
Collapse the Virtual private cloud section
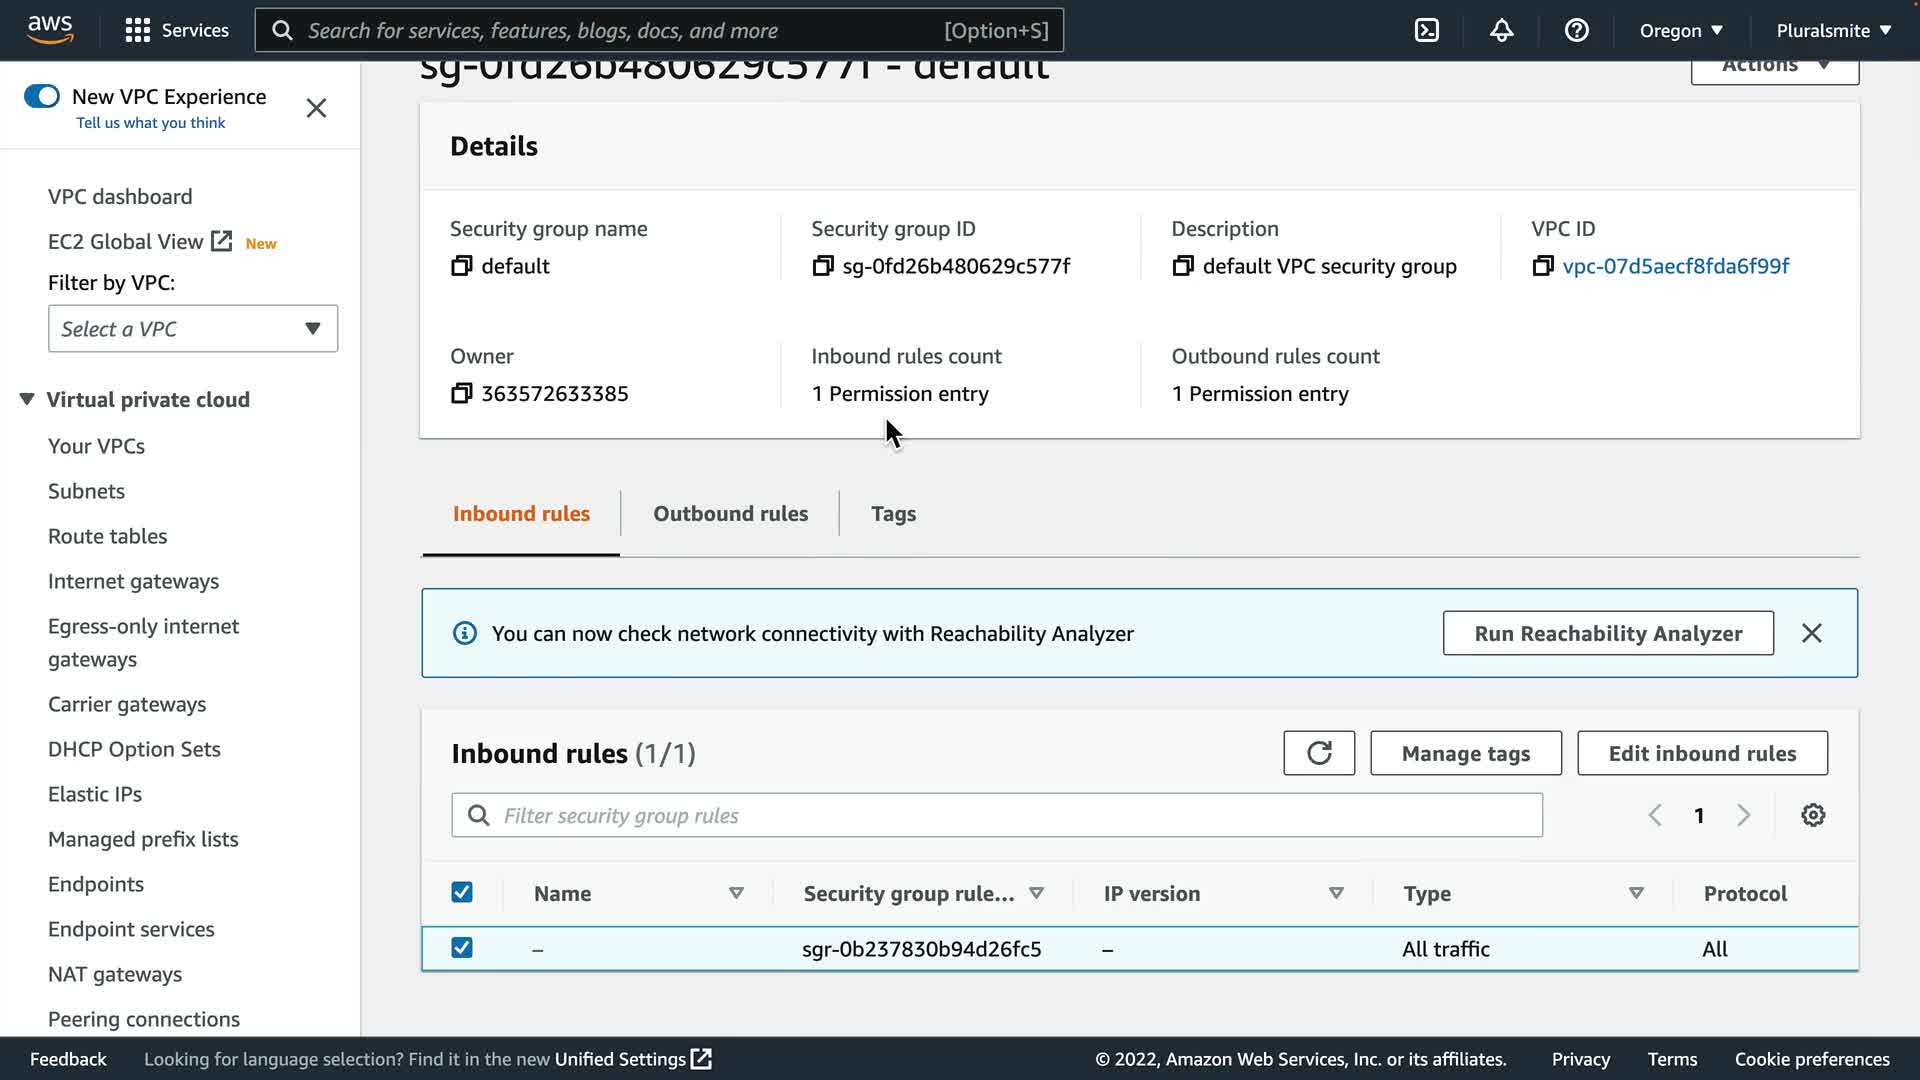coord(27,399)
